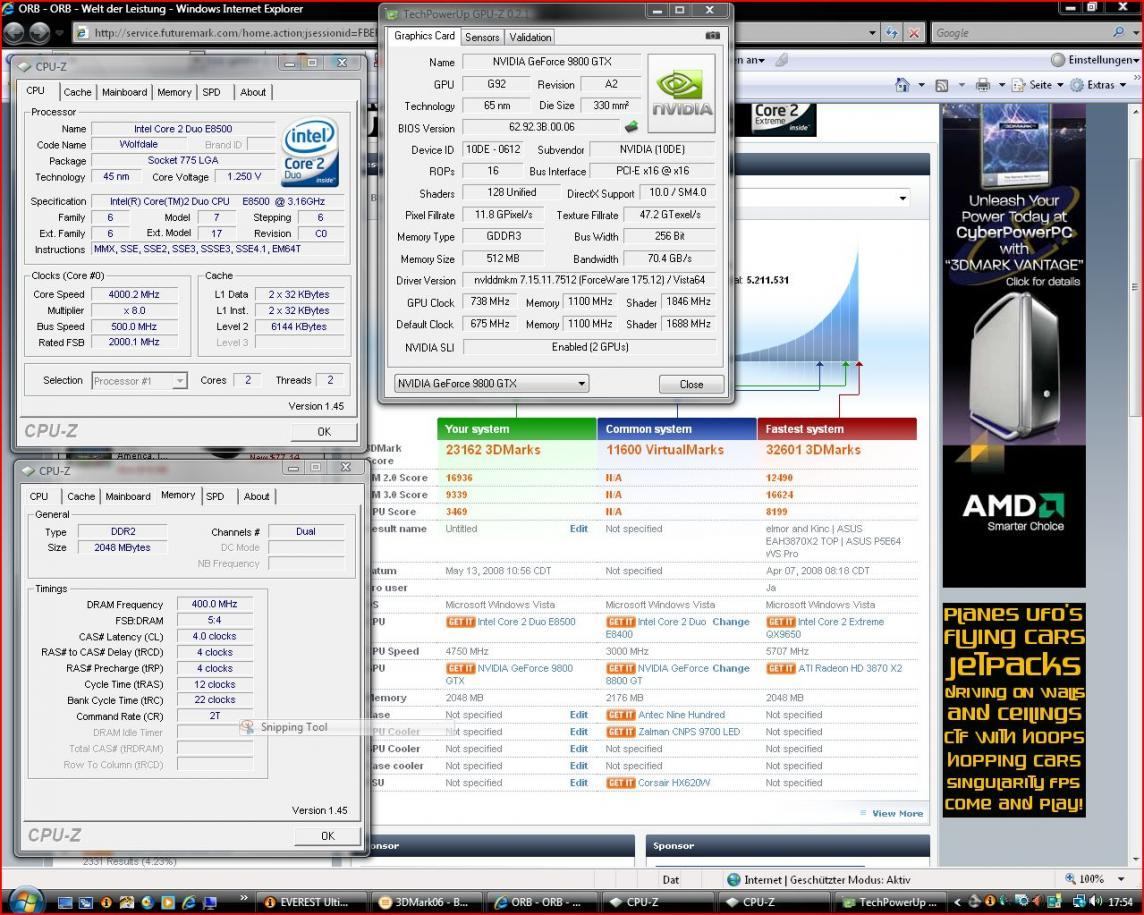Click GET IT badge beside Antec Nine Hundred
The image size is (1144, 915).
(x=621, y=715)
